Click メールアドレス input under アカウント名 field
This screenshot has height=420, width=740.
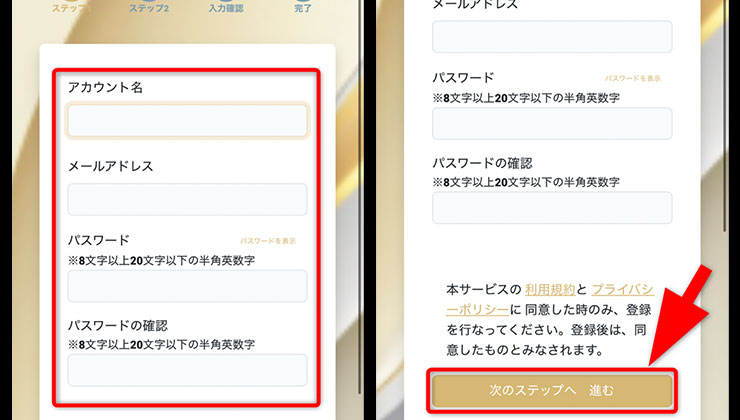point(187,199)
